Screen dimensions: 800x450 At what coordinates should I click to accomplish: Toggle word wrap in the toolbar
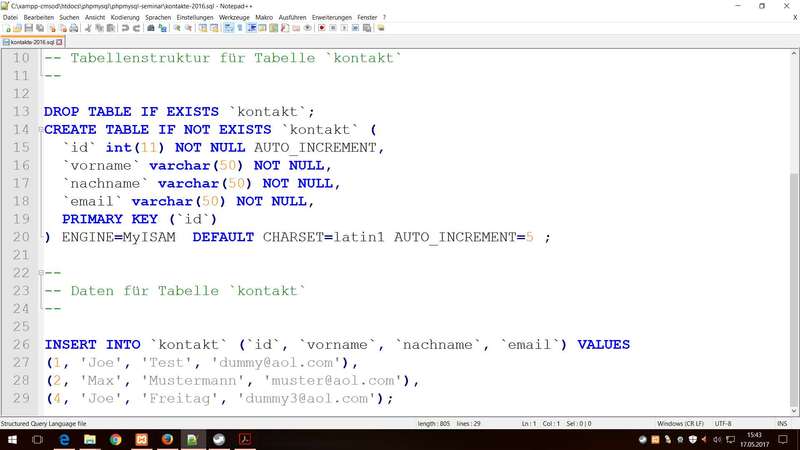[229, 28]
